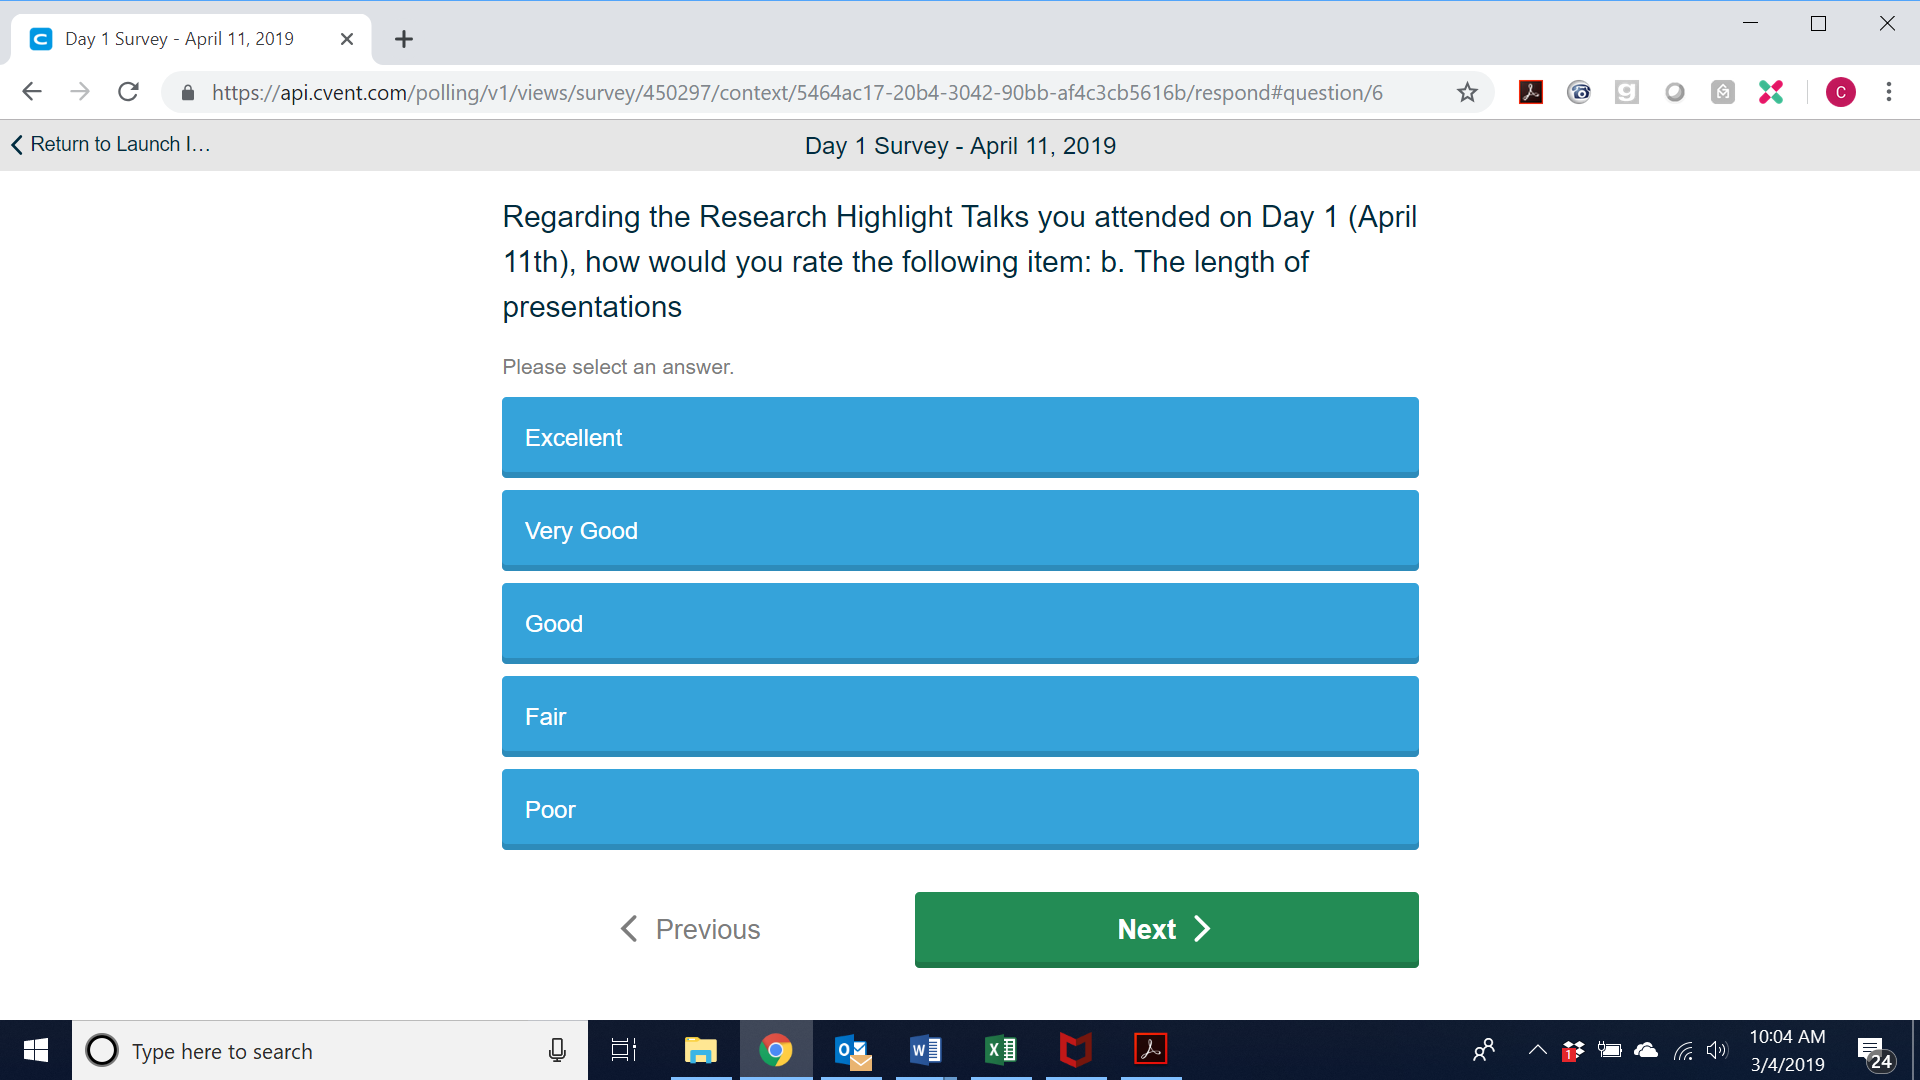
Task: Open Excel from the taskbar
Action: pyautogui.click(x=1001, y=1050)
